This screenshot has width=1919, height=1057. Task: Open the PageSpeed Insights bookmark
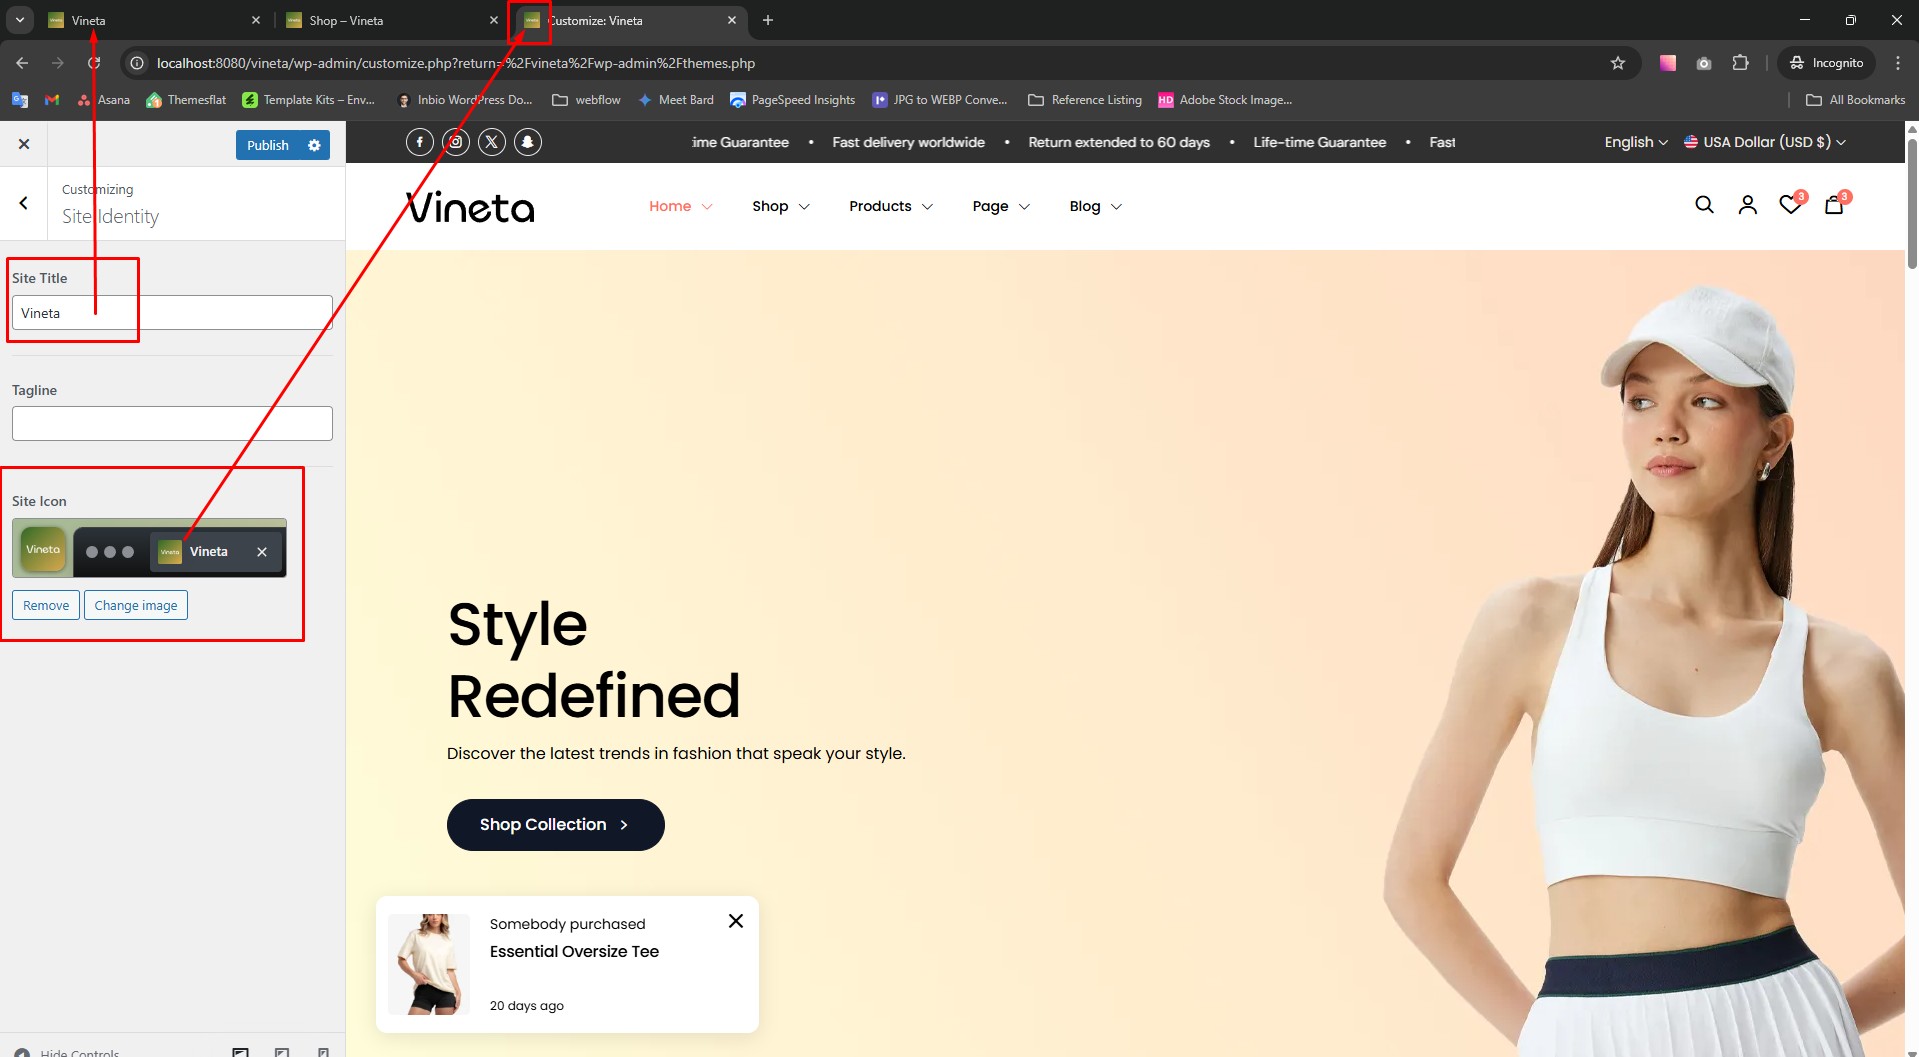793,100
